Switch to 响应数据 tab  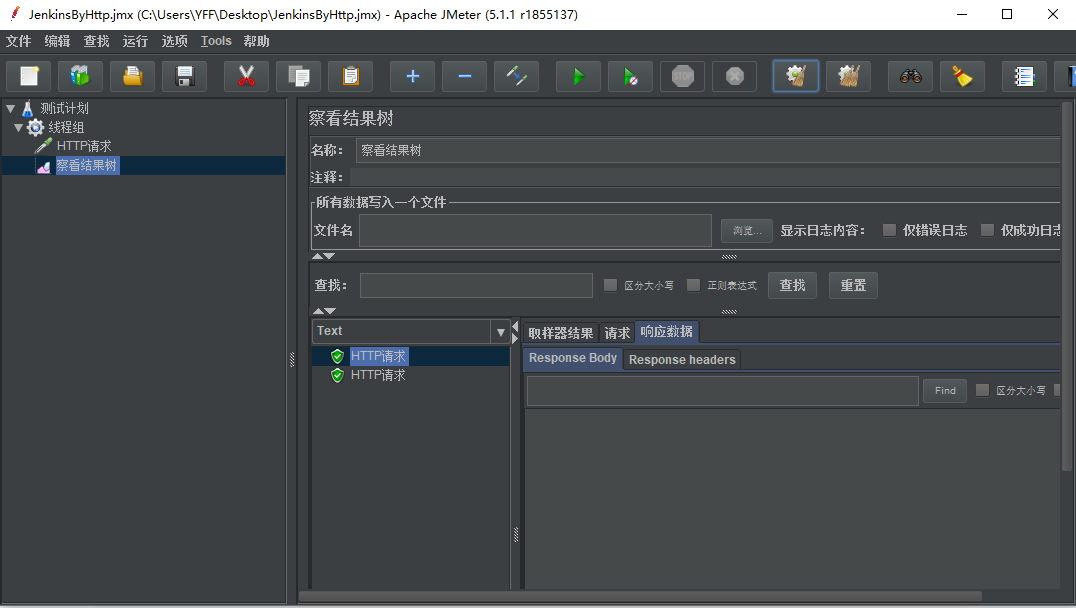[666, 332]
